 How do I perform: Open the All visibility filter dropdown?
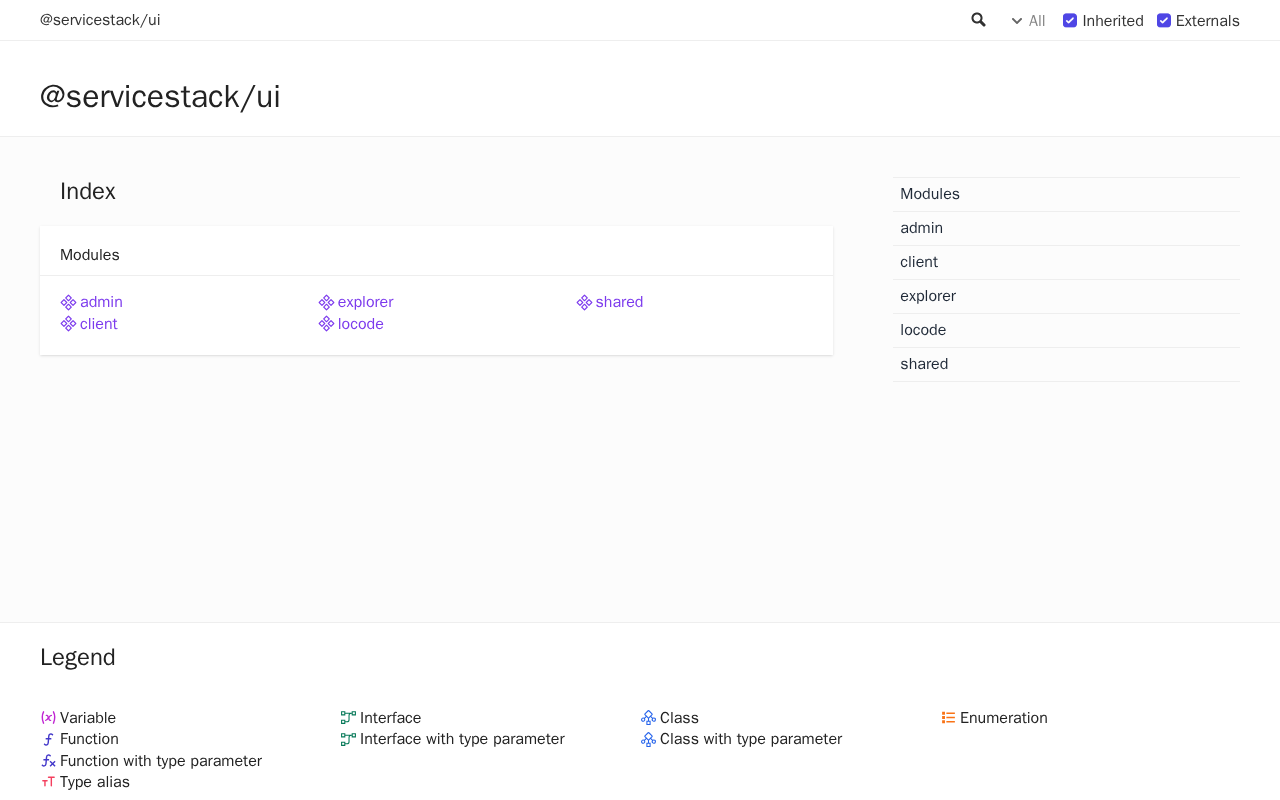tap(1028, 21)
